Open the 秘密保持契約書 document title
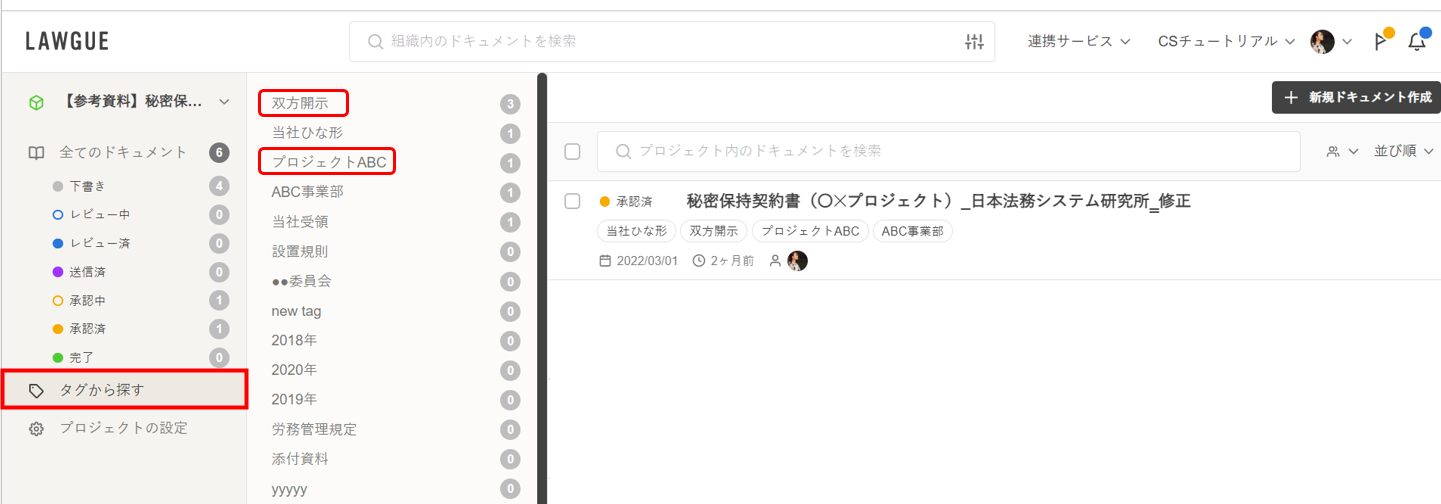Screen dimensions: 1441x504 (x=938, y=201)
